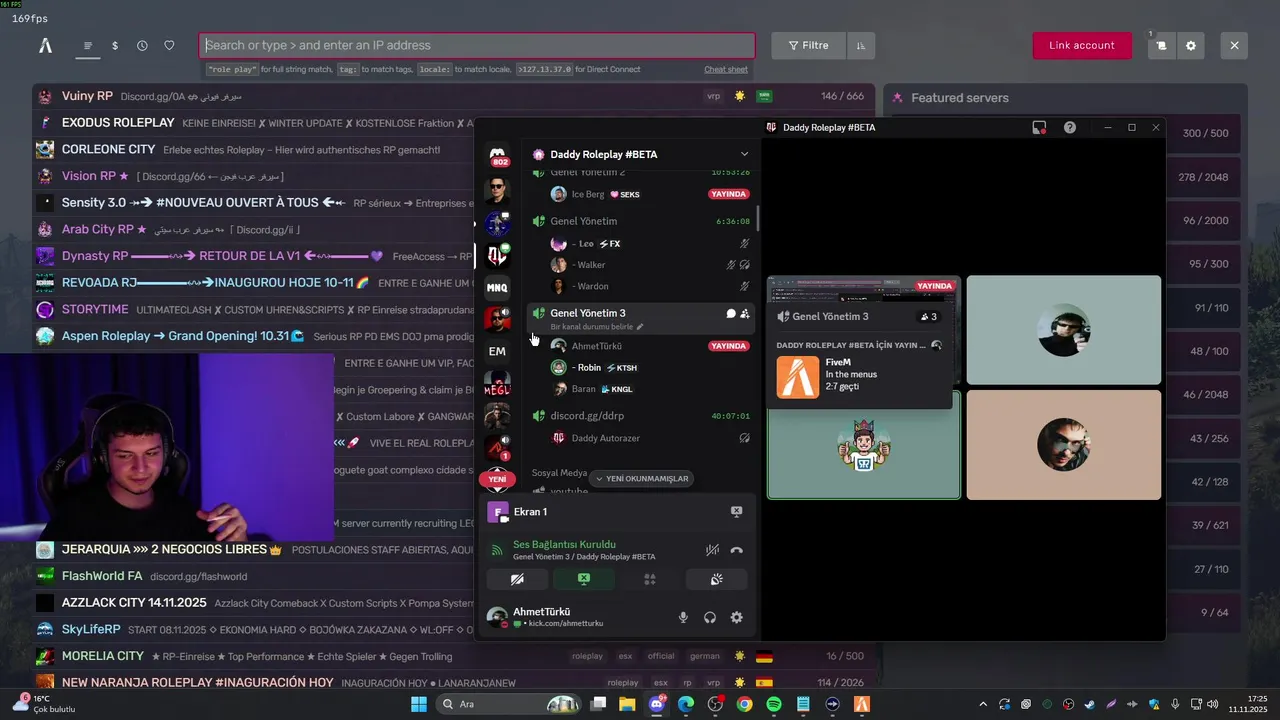The height and width of the screenshot is (720, 1280).
Task: Select the Genel Yönetim 3 voice channel
Action: [x=641, y=318]
